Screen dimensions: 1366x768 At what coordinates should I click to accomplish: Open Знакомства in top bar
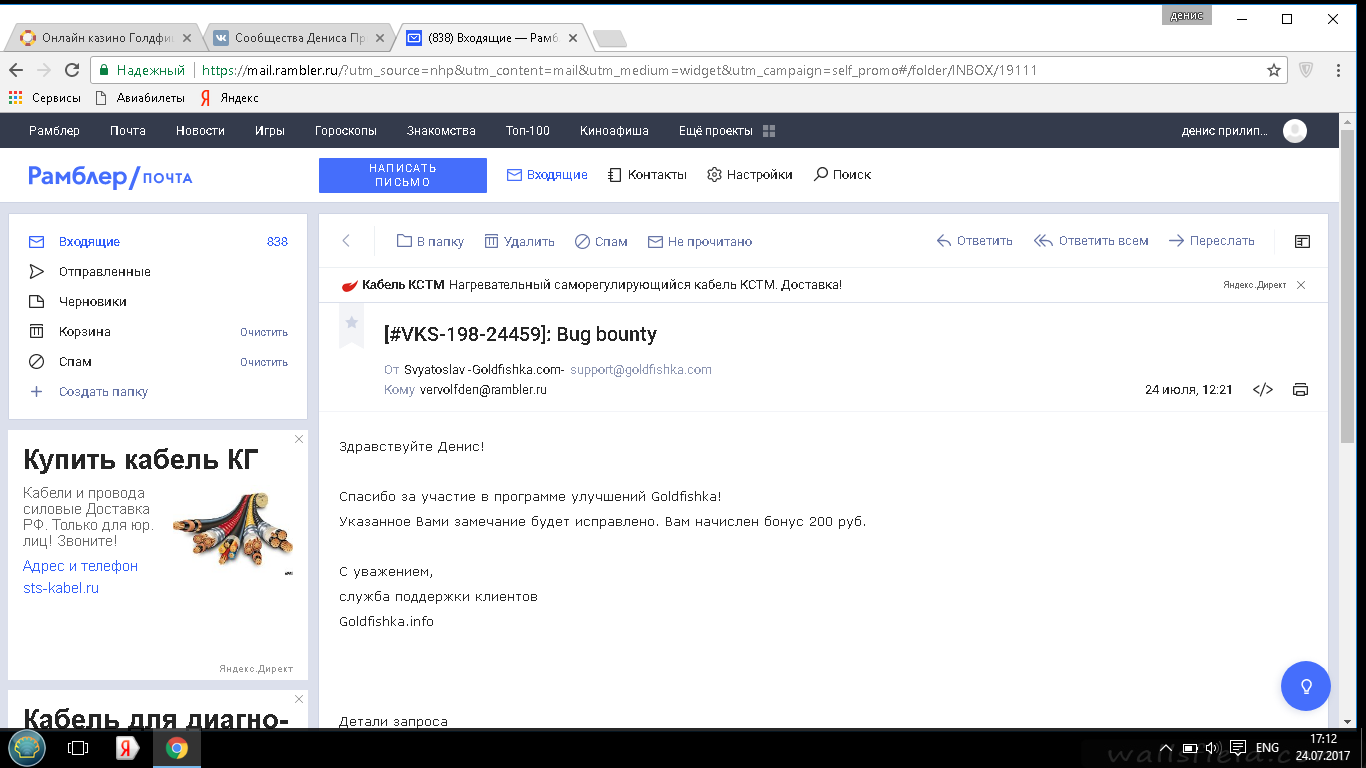click(441, 131)
